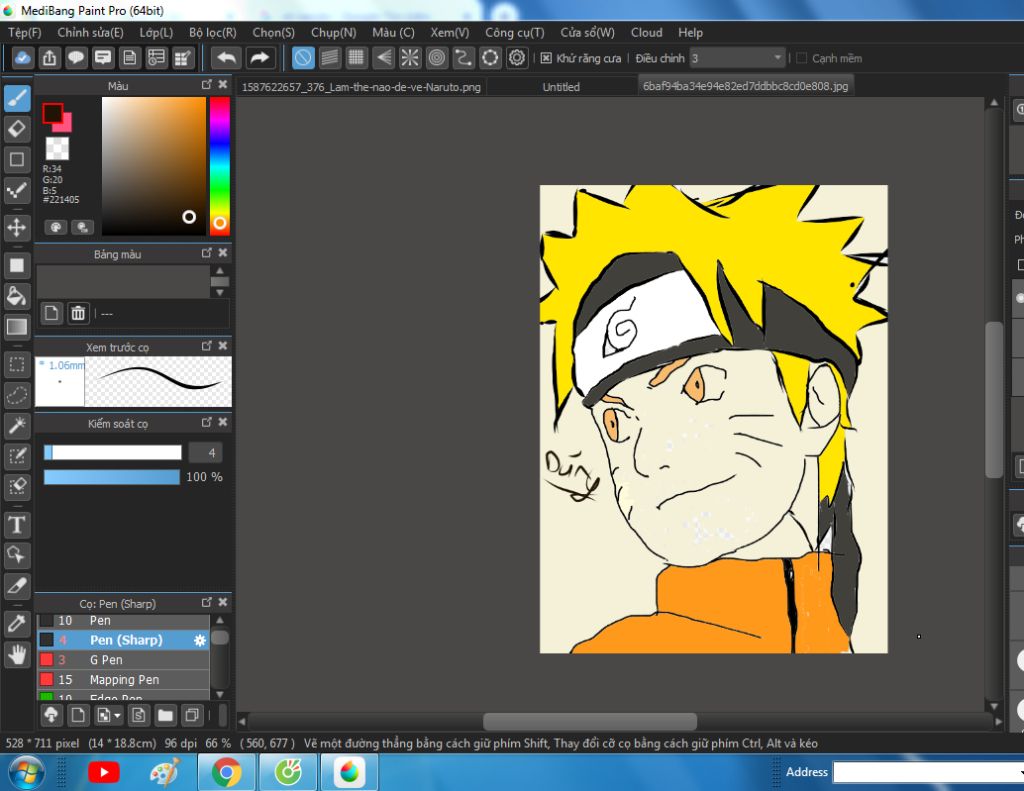The image size is (1024, 791).
Task: Click the brush folder icon
Action: [165, 715]
